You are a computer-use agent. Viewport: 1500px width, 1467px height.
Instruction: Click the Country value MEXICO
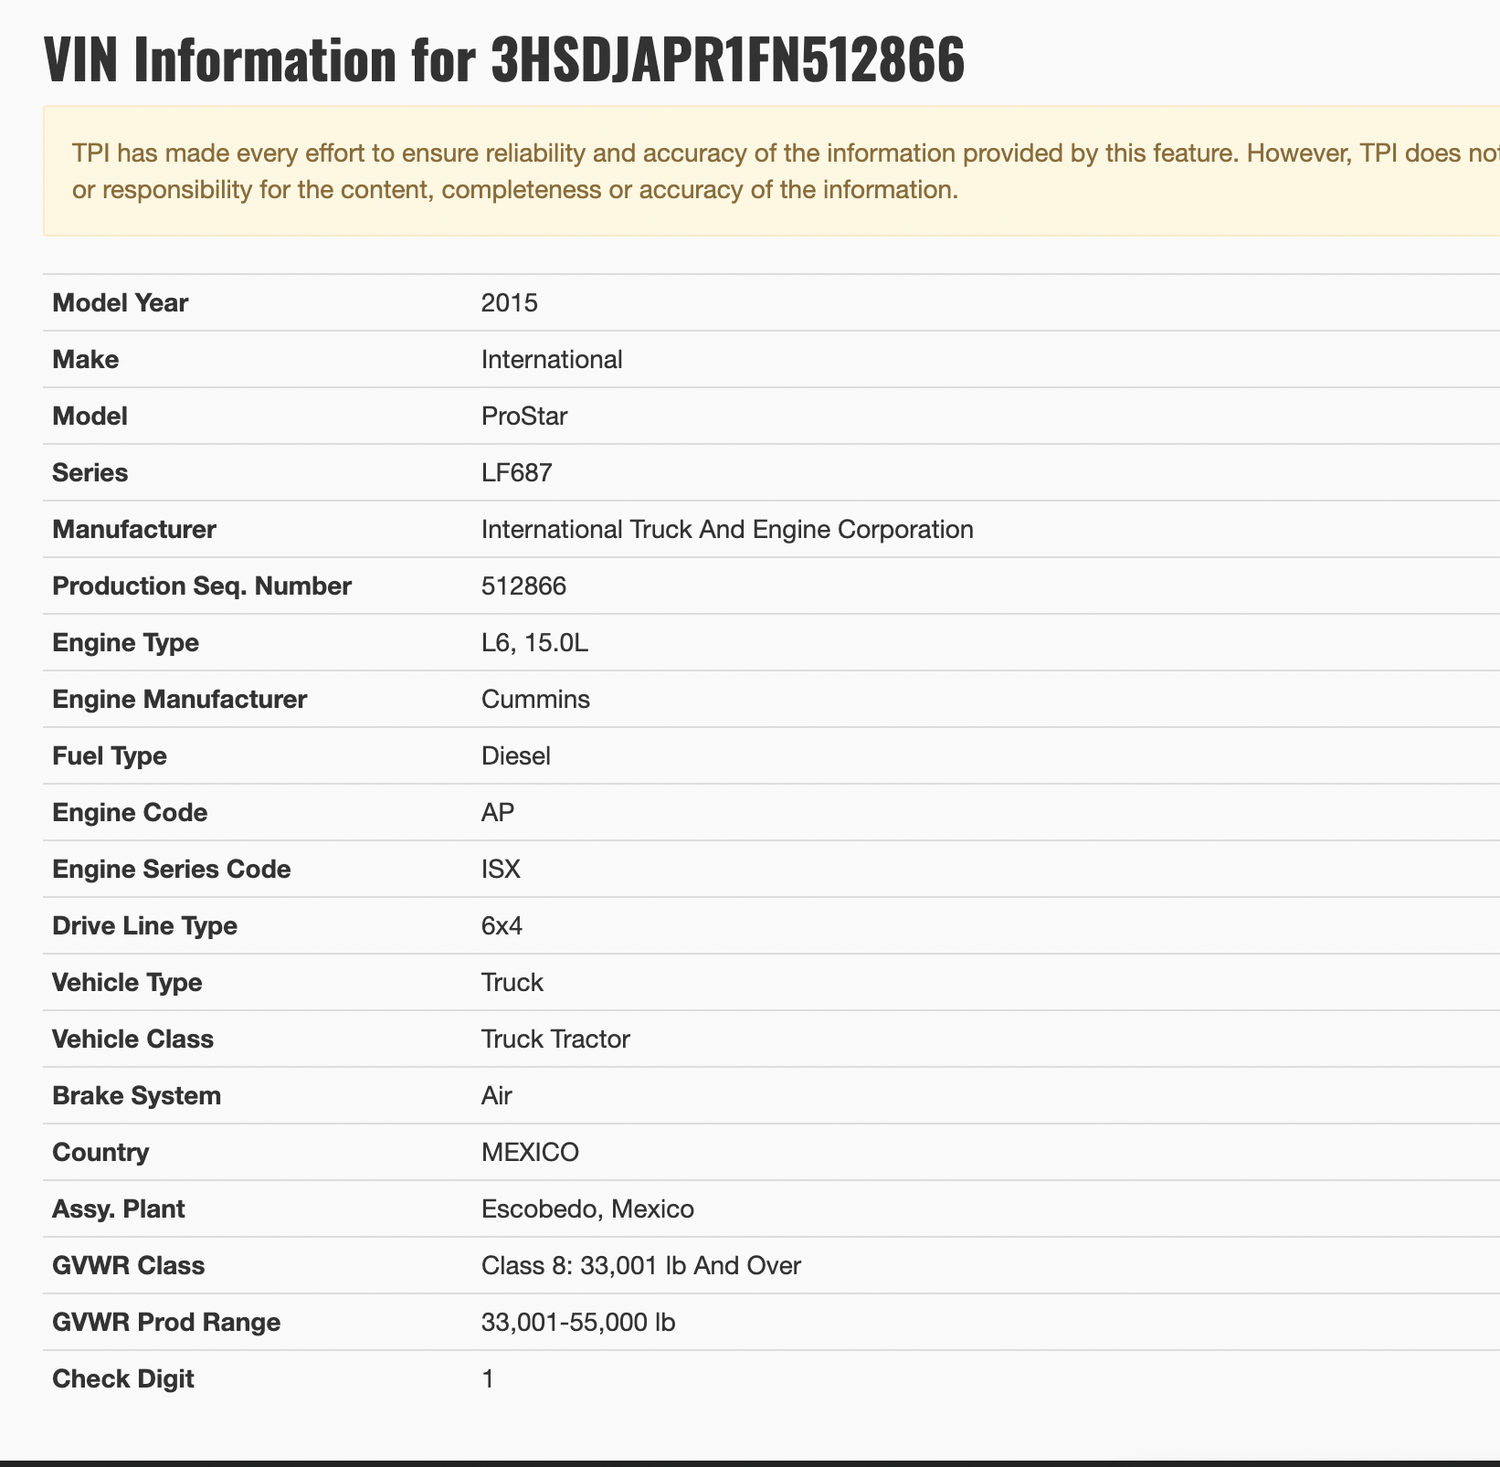[x=529, y=1153]
